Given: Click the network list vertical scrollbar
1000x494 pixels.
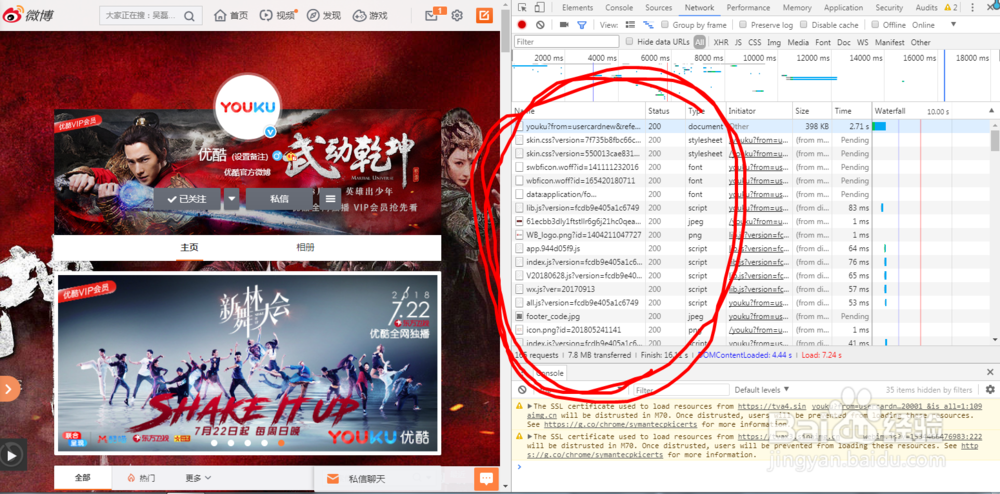Looking at the screenshot, I should (995, 140).
